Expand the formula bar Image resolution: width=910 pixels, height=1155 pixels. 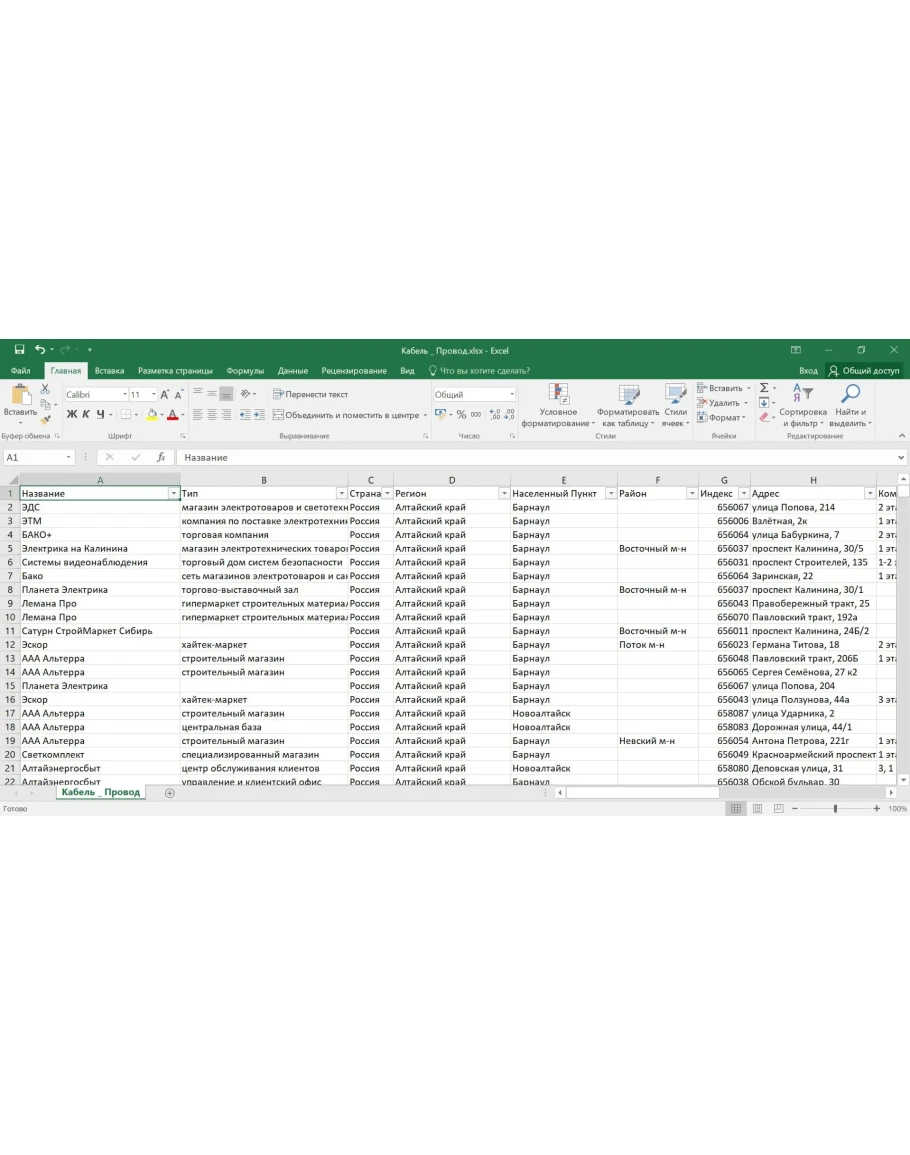click(x=900, y=457)
